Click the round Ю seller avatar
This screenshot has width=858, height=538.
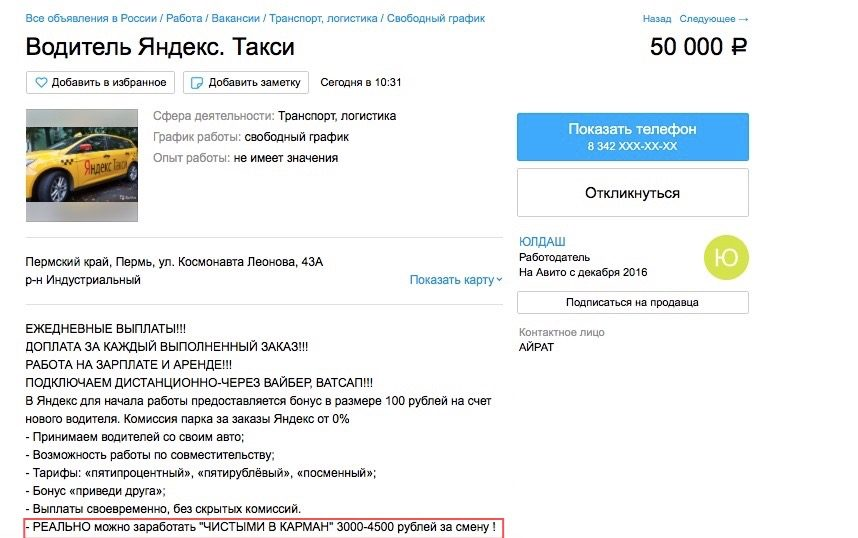coord(726,258)
